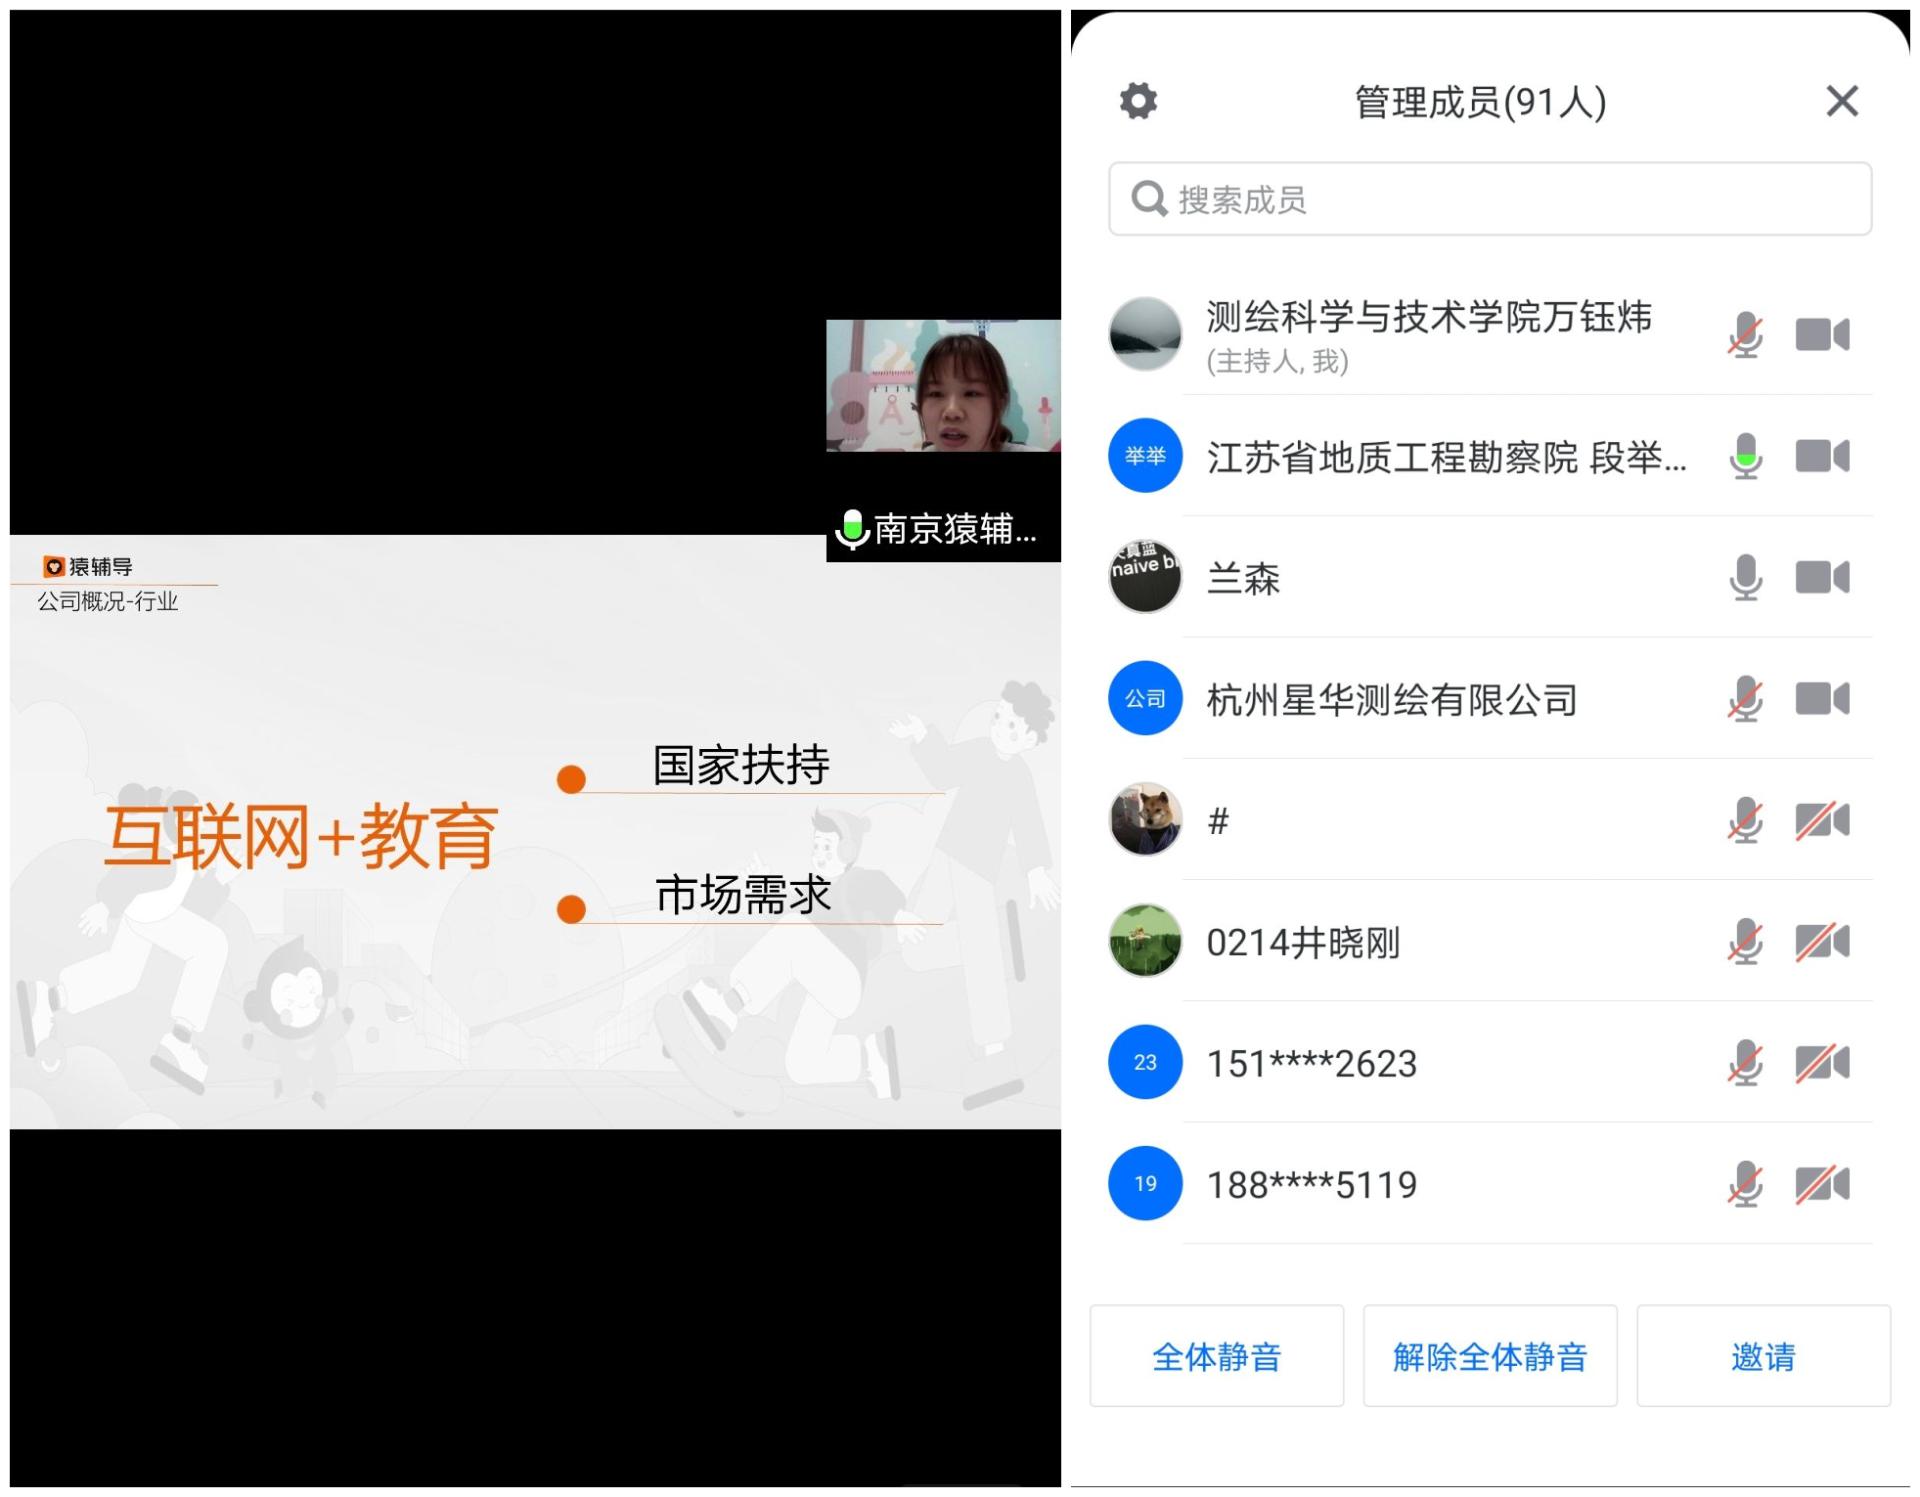
Task: Mute 江苏省地质工程勘察院 member's microphone
Action: coord(1745,457)
